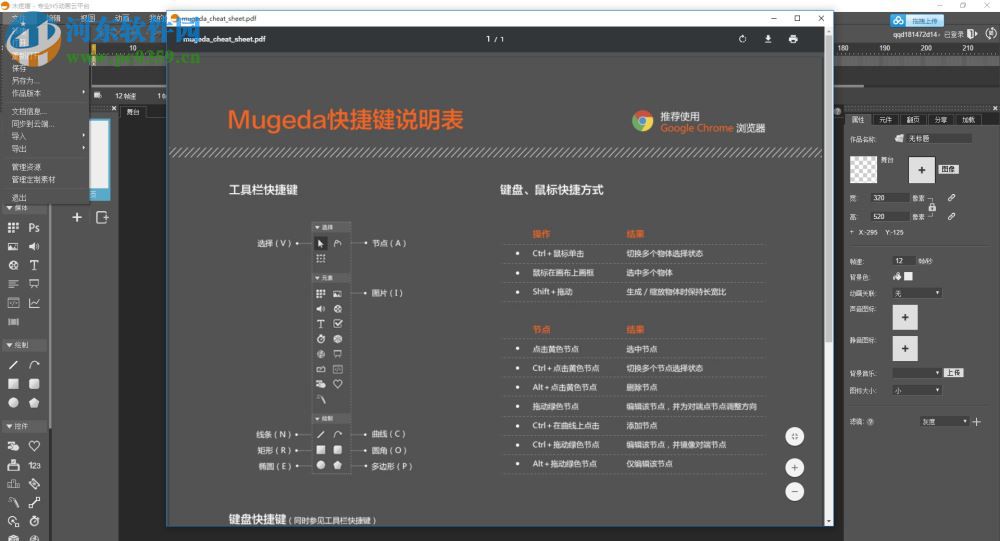This screenshot has width=1000, height=541.
Task: Select the chart tool in media panel
Action: click(x=34, y=303)
